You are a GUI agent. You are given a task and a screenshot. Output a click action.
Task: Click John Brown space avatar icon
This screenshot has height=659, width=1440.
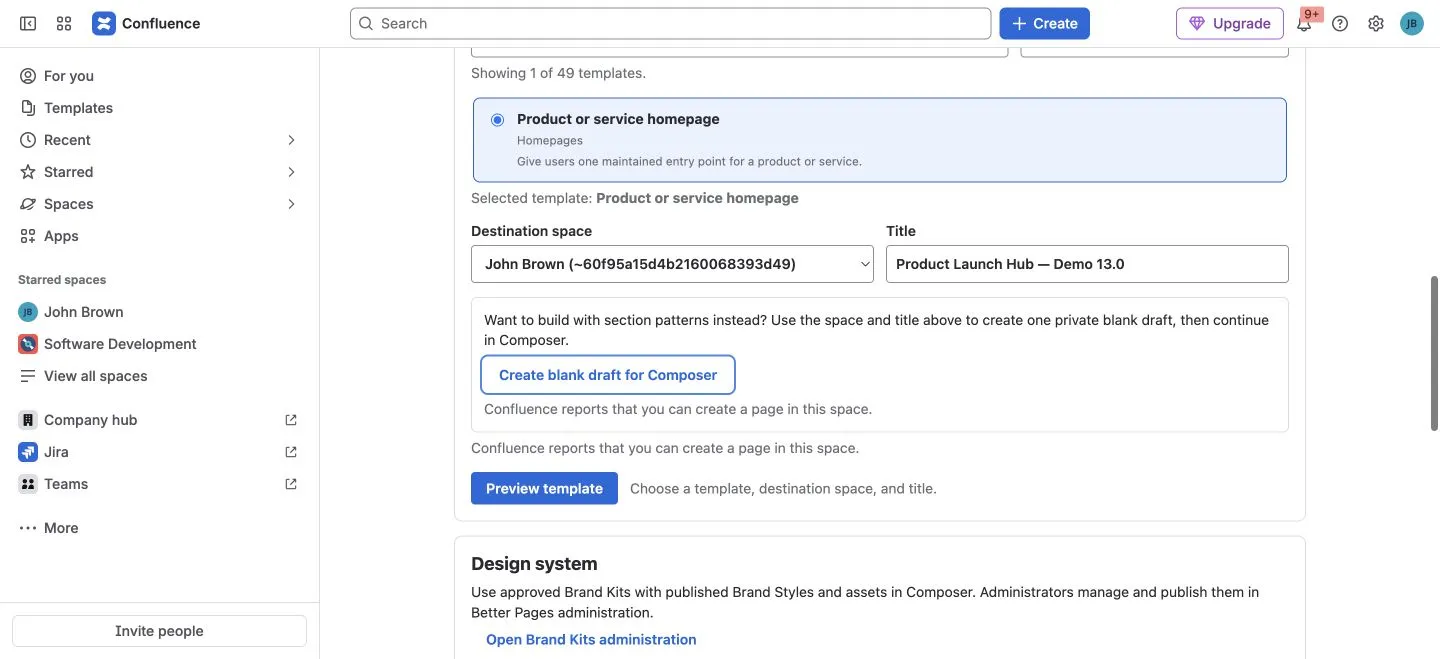coord(28,312)
